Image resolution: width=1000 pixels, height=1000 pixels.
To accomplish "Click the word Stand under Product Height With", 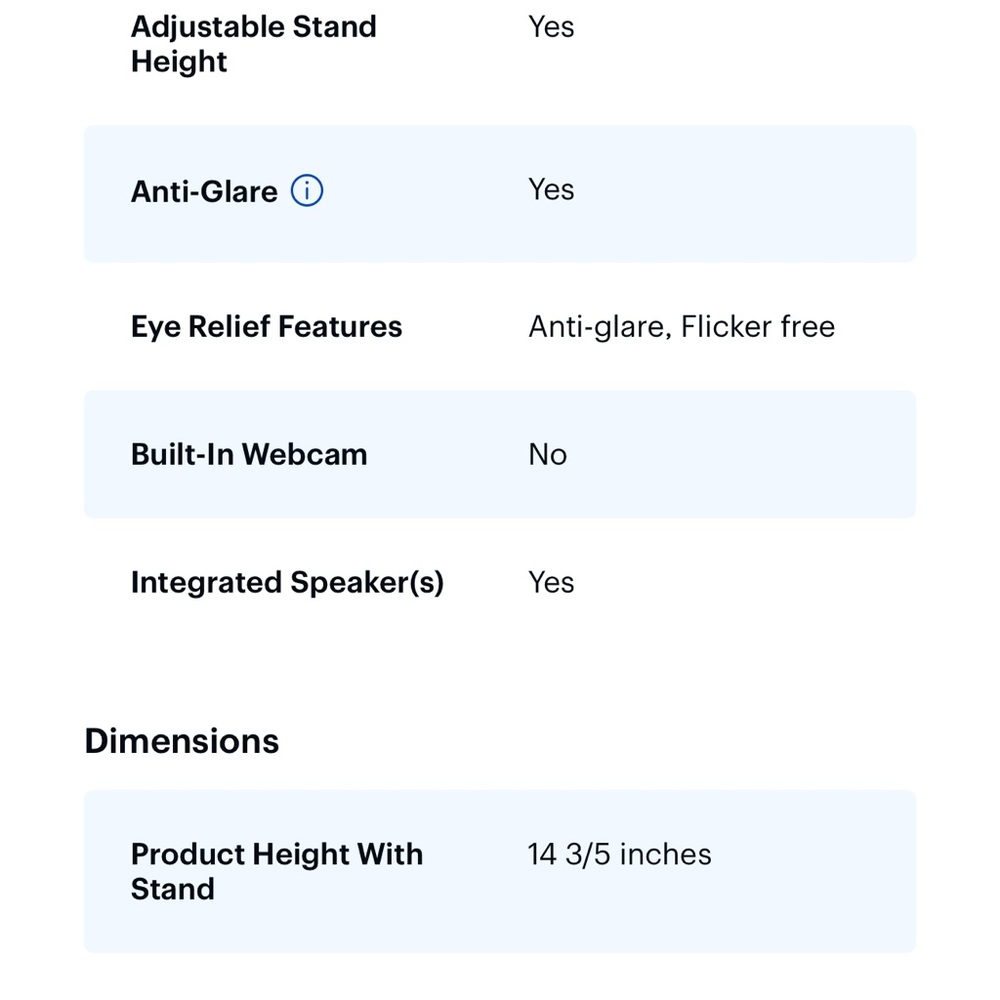I will coord(173,889).
